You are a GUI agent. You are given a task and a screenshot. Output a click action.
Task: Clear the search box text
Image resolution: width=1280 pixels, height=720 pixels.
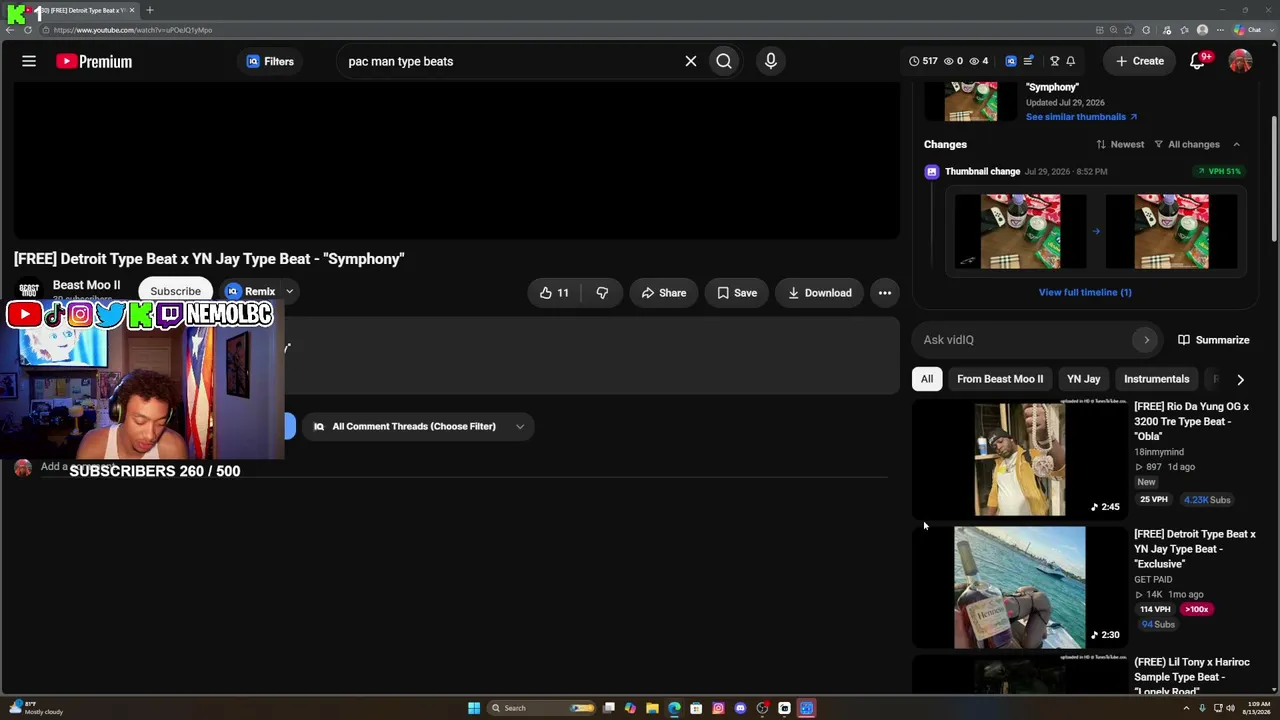click(x=690, y=61)
